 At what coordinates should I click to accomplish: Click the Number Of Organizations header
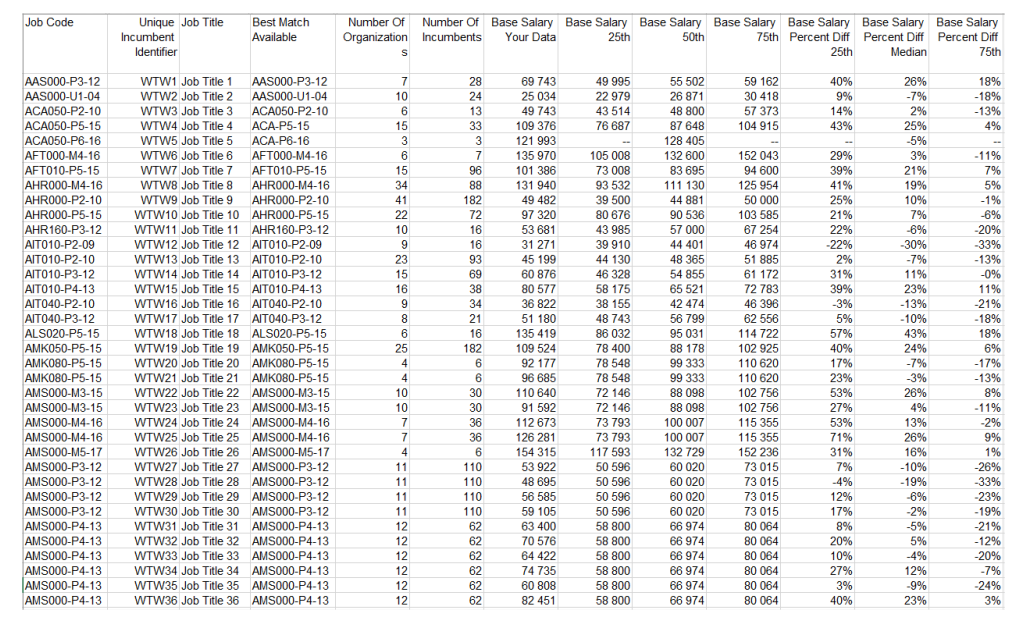pos(375,37)
